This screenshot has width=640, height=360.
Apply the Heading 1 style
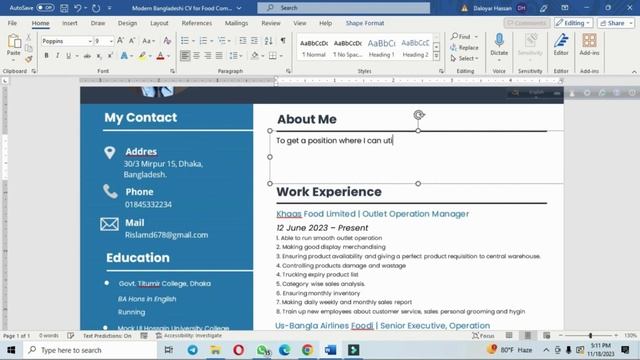[x=381, y=48]
